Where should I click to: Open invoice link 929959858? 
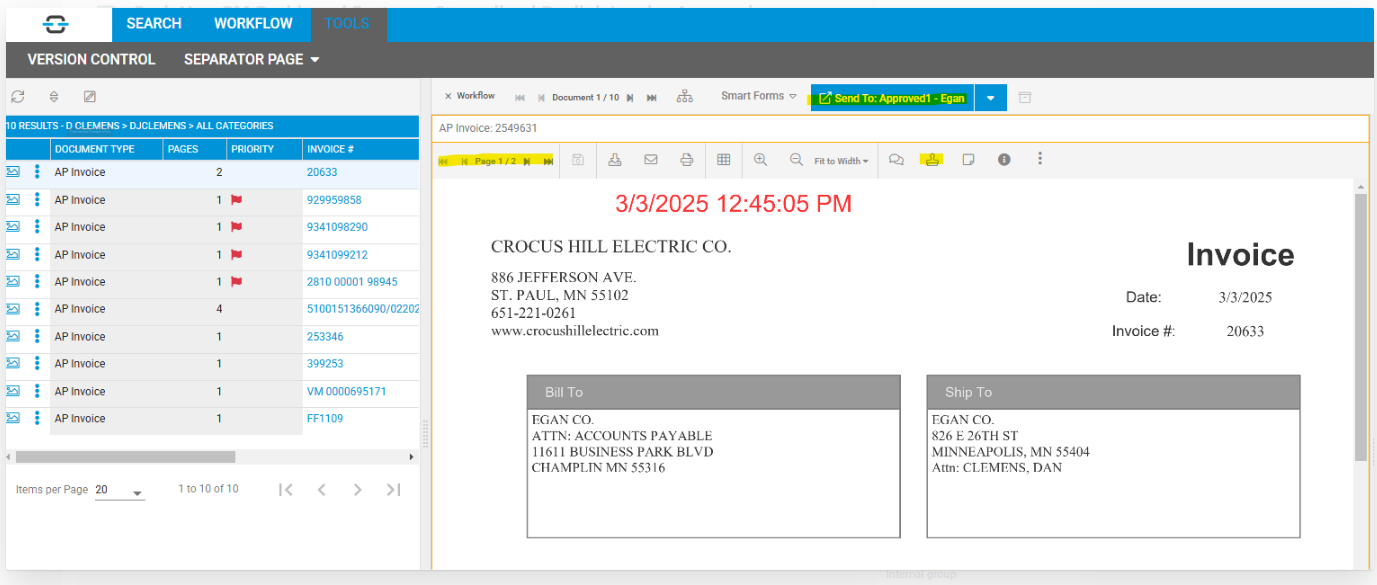coord(334,200)
